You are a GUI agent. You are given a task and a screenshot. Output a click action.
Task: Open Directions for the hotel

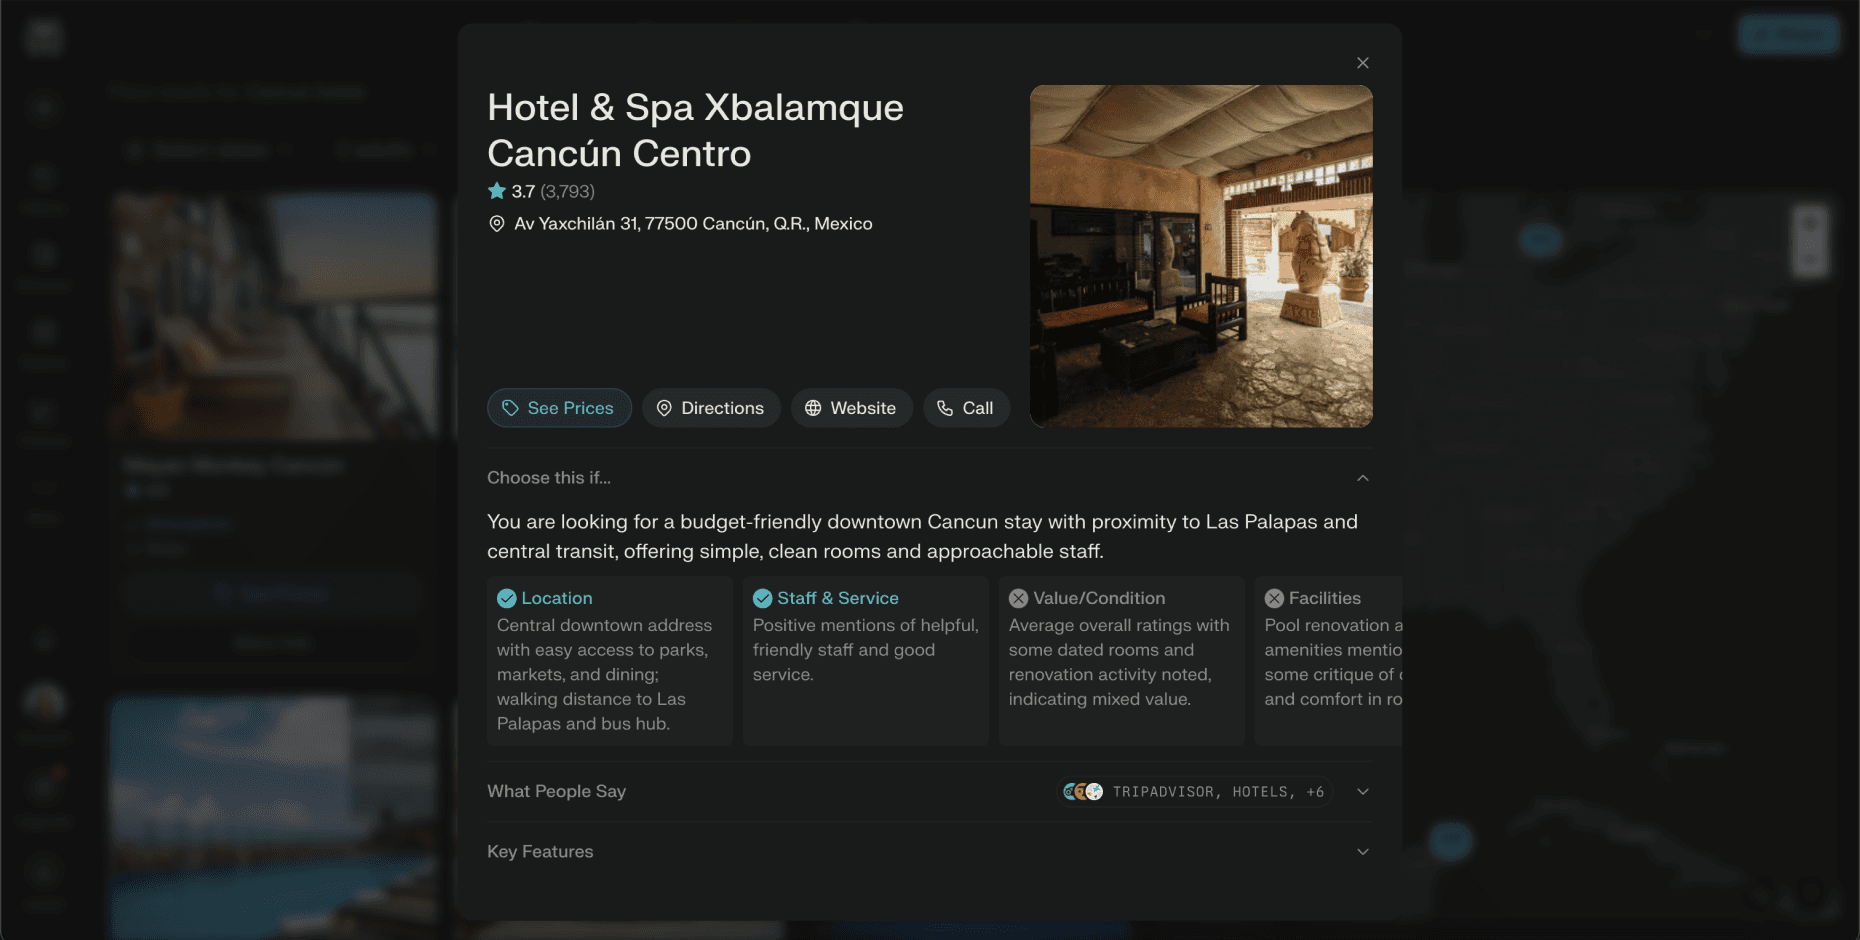711,408
